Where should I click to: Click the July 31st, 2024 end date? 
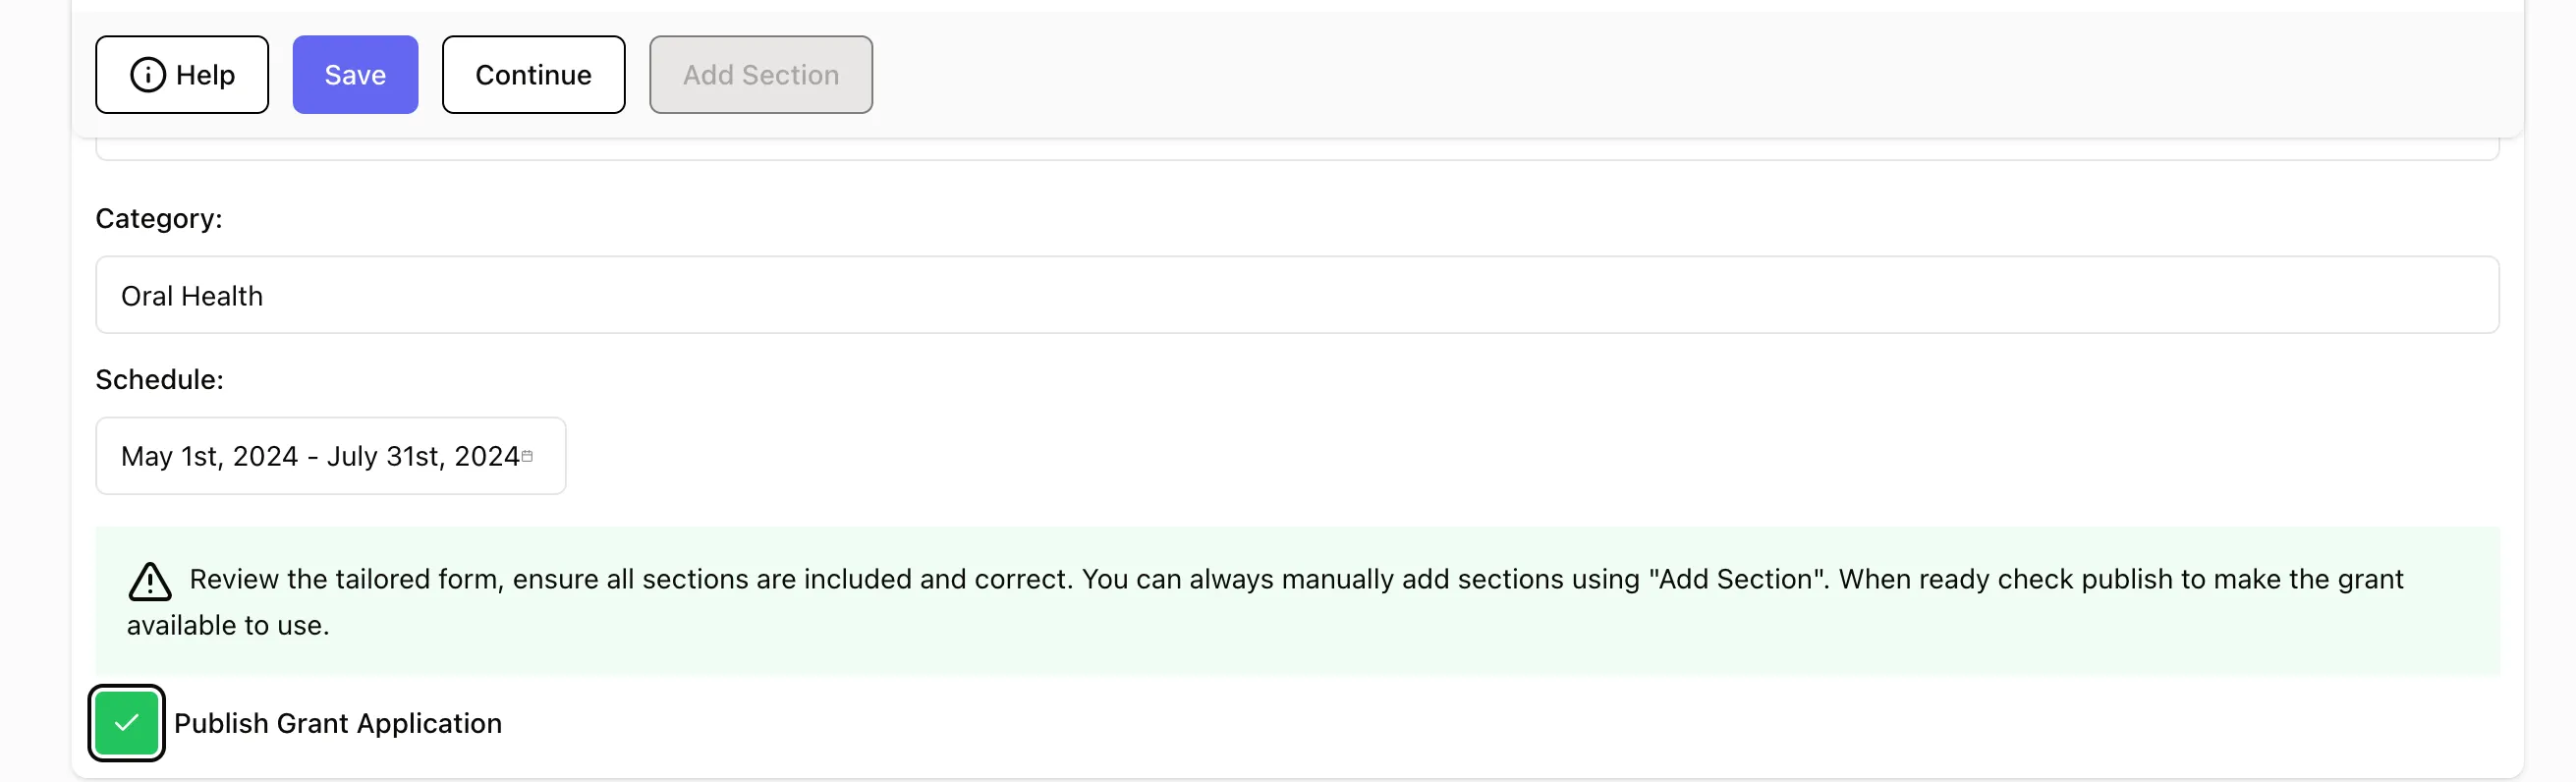pos(423,456)
